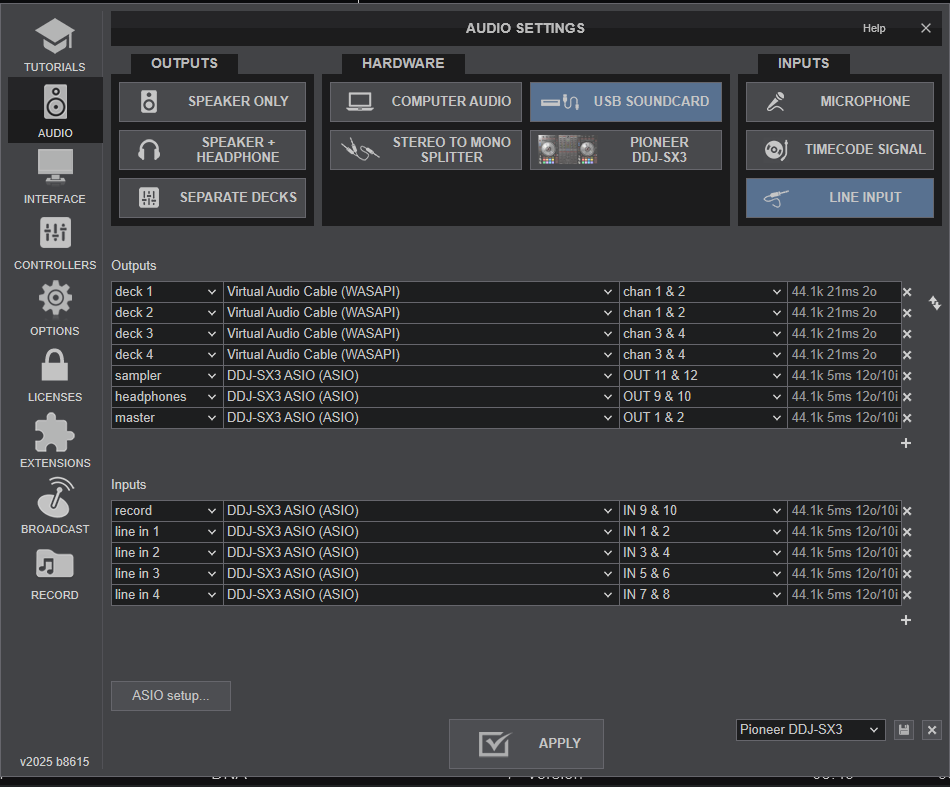The image size is (950, 787).
Task: Remove the deck 4 output row
Action: coord(907,355)
